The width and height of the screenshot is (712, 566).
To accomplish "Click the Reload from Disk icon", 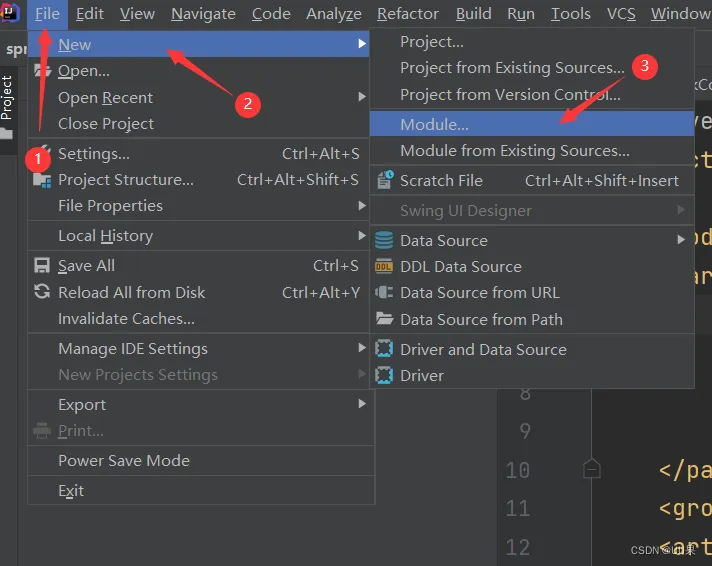I will [x=42, y=292].
